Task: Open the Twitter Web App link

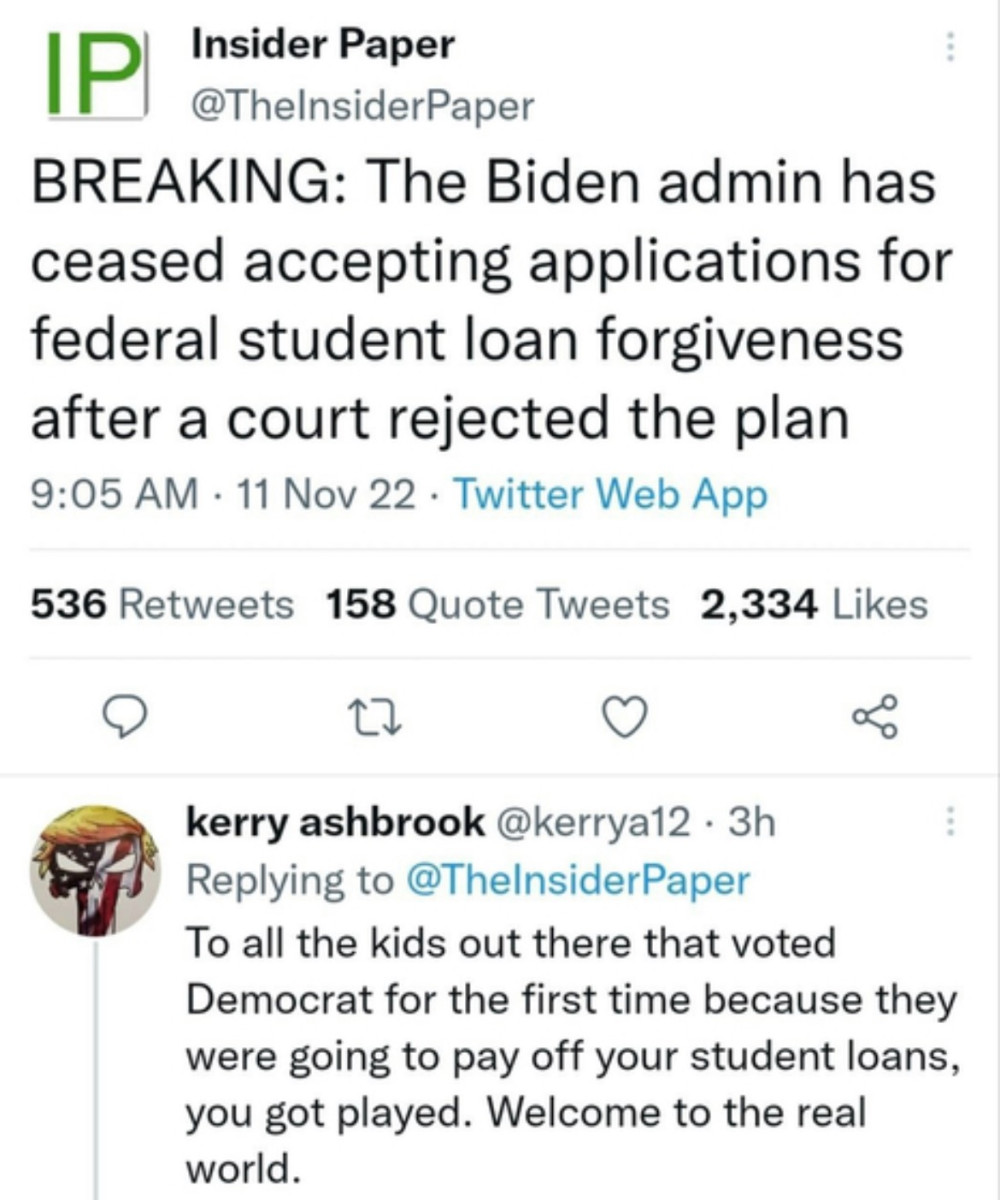Action: (610, 495)
